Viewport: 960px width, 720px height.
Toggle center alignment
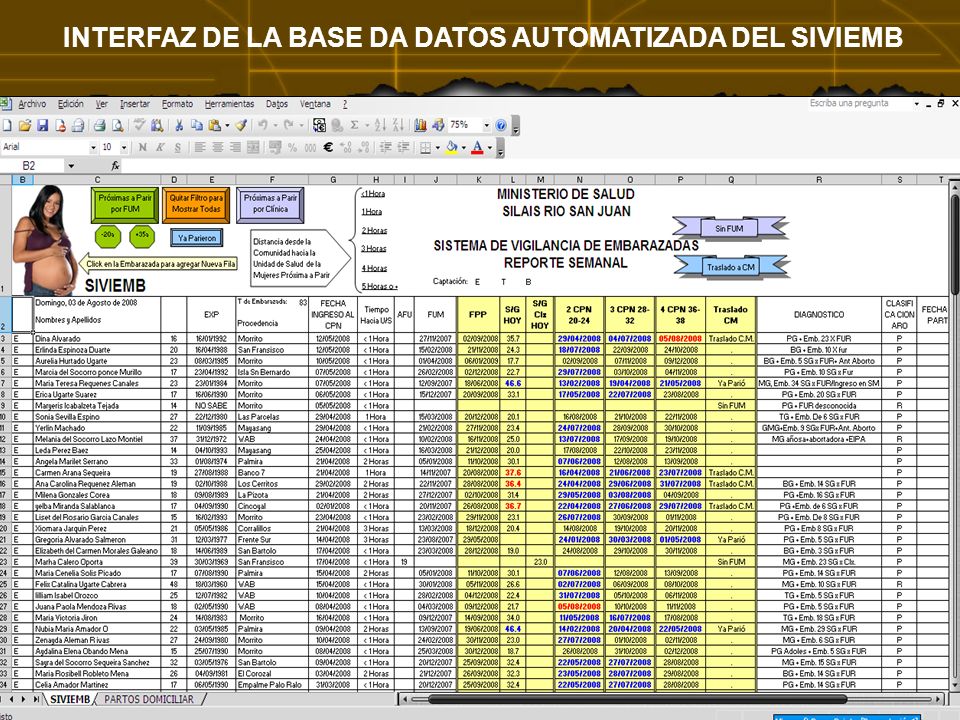tap(217, 148)
